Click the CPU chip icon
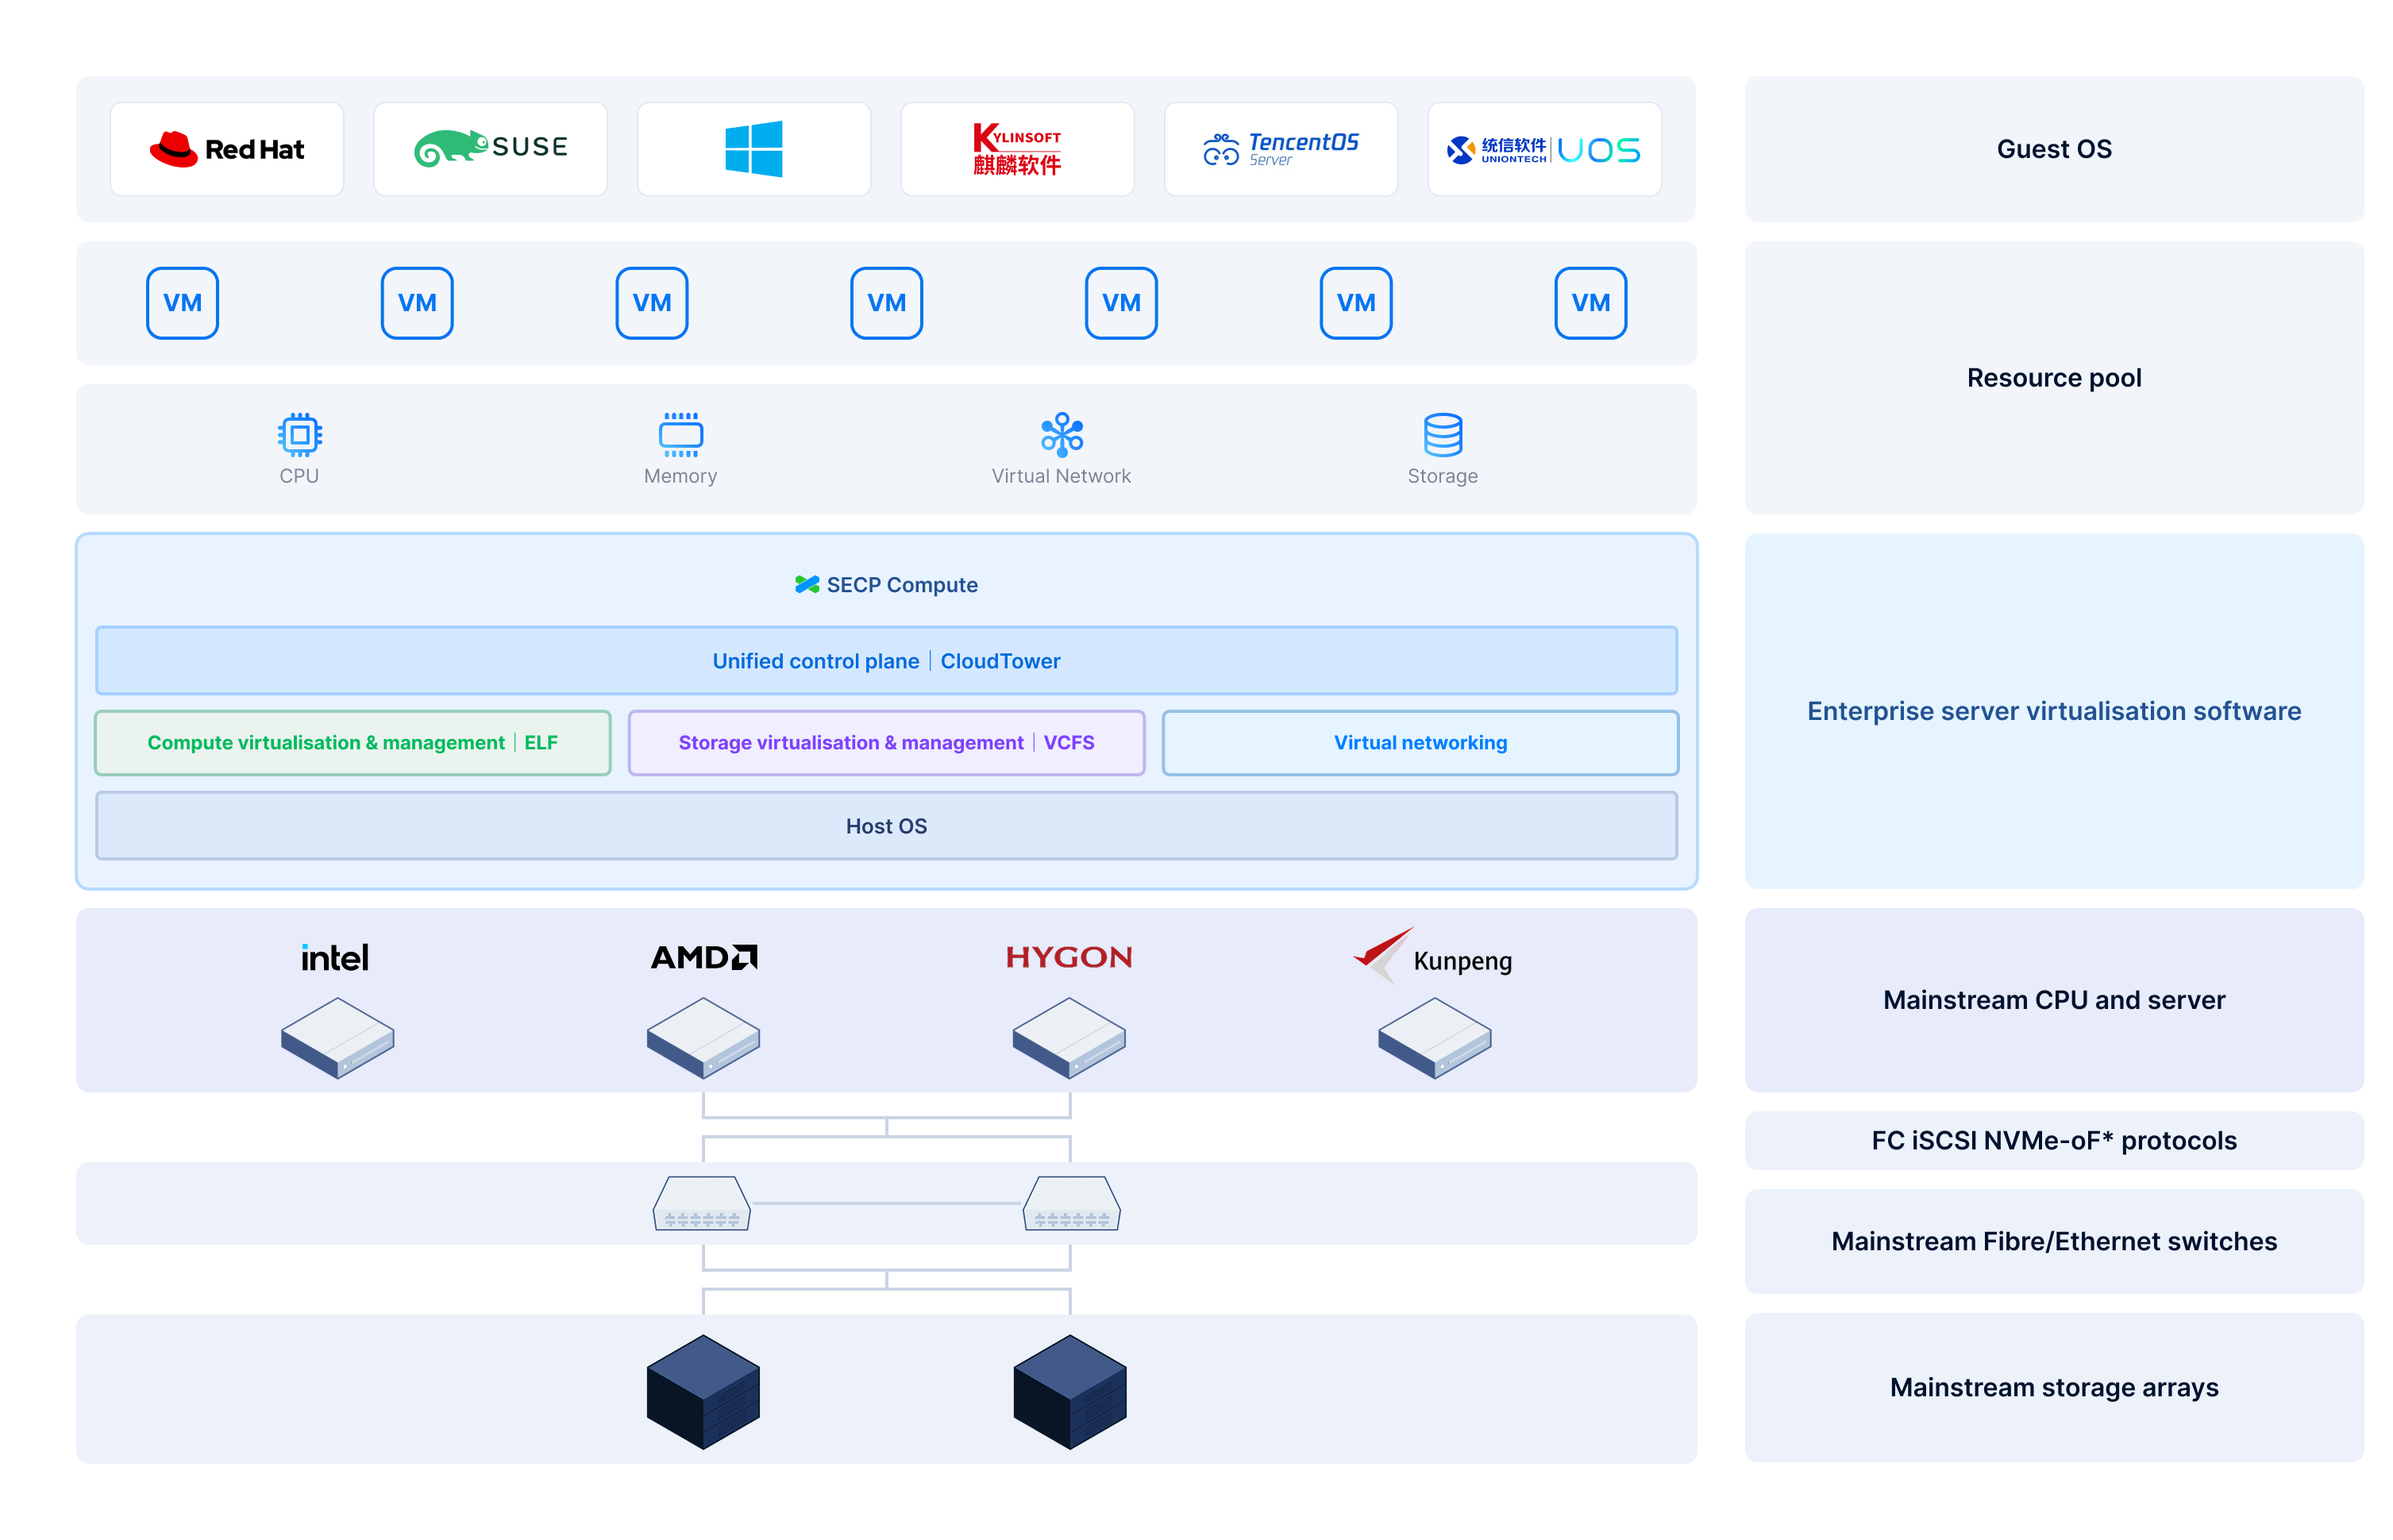 (299, 434)
